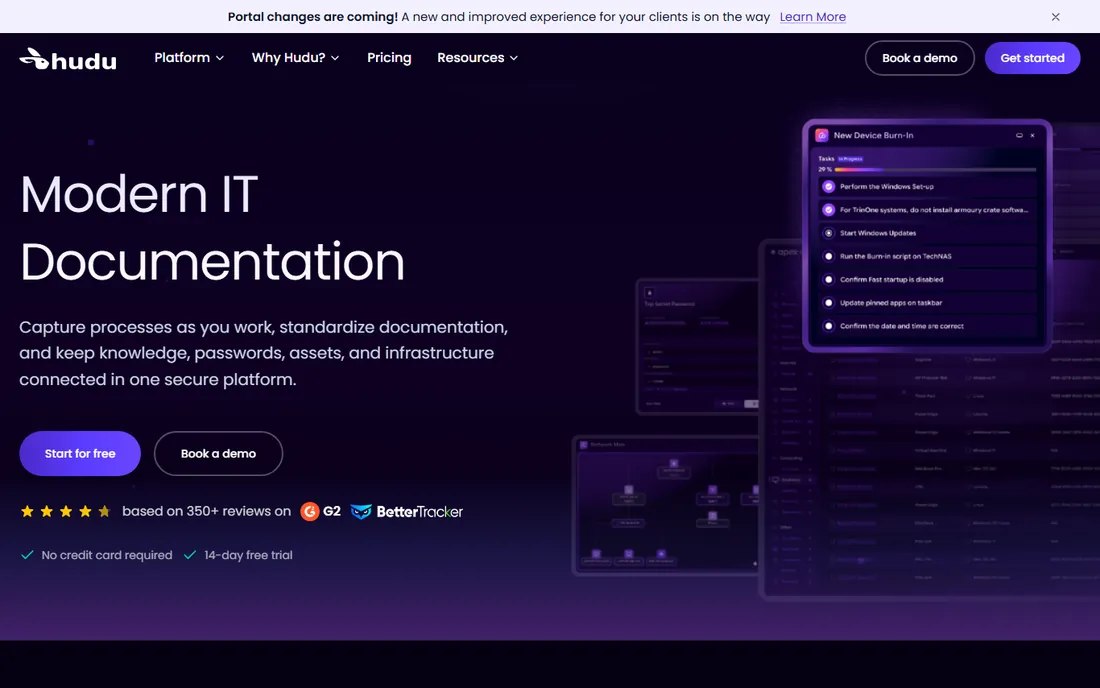The width and height of the screenshot is (1100, 688).
Task: Click the 29 % progress label
Action: tap(824, 170)
